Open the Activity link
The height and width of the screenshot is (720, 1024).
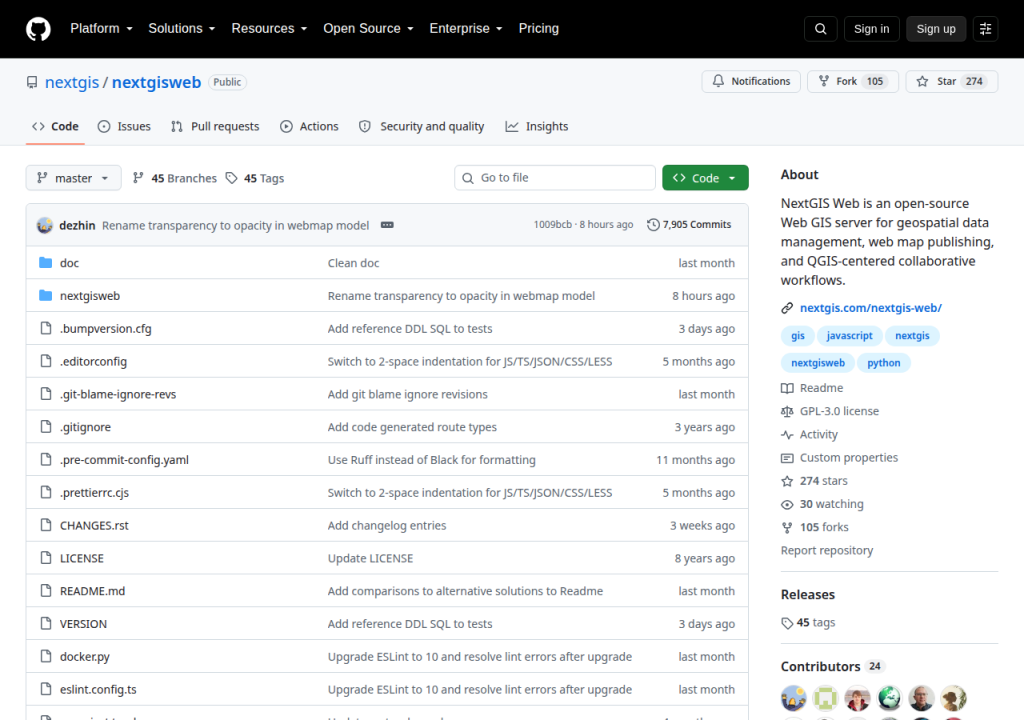click(x=809, y=434)
